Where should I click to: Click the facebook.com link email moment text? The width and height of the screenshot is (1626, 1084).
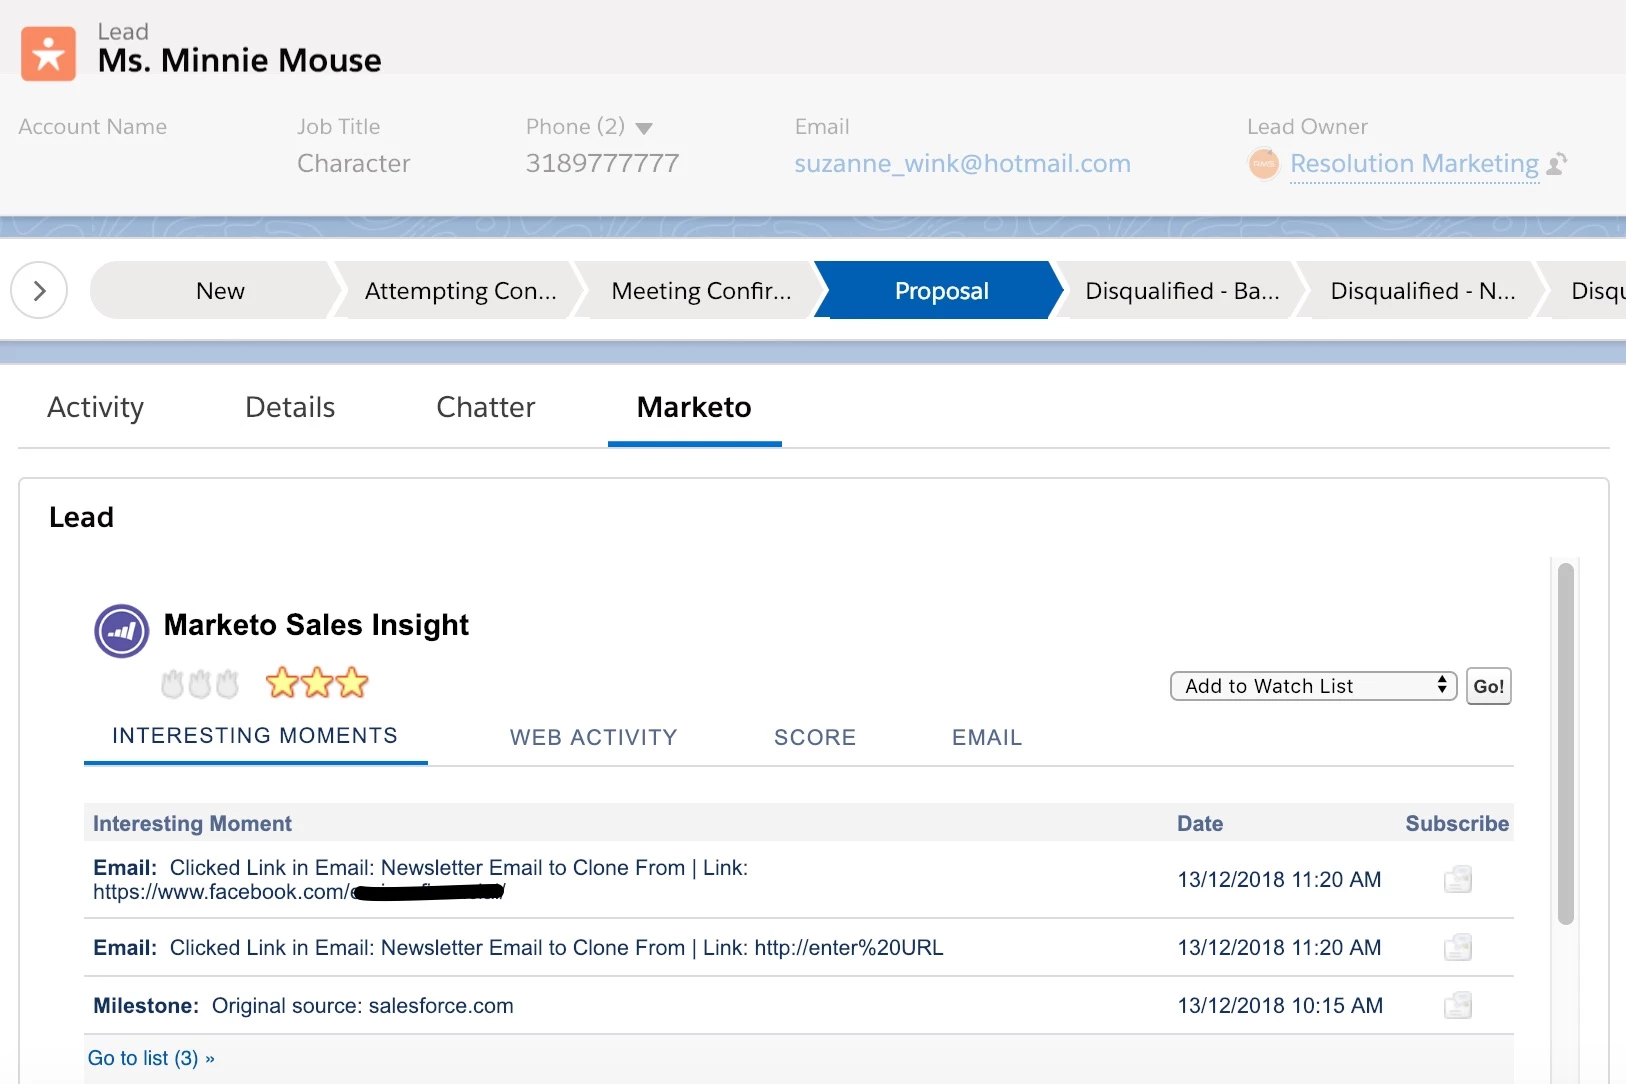click(x=421, y=880)
